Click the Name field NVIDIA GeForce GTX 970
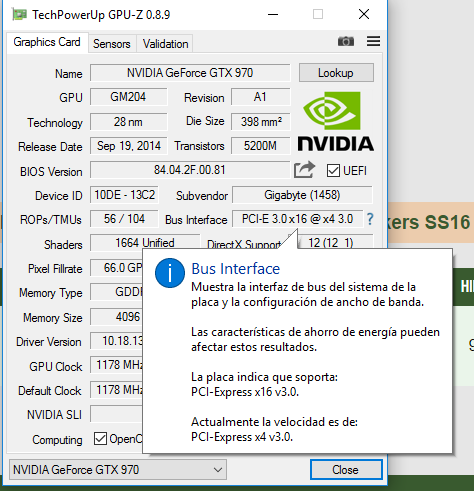474x492 pixels. tap(190, 73)
